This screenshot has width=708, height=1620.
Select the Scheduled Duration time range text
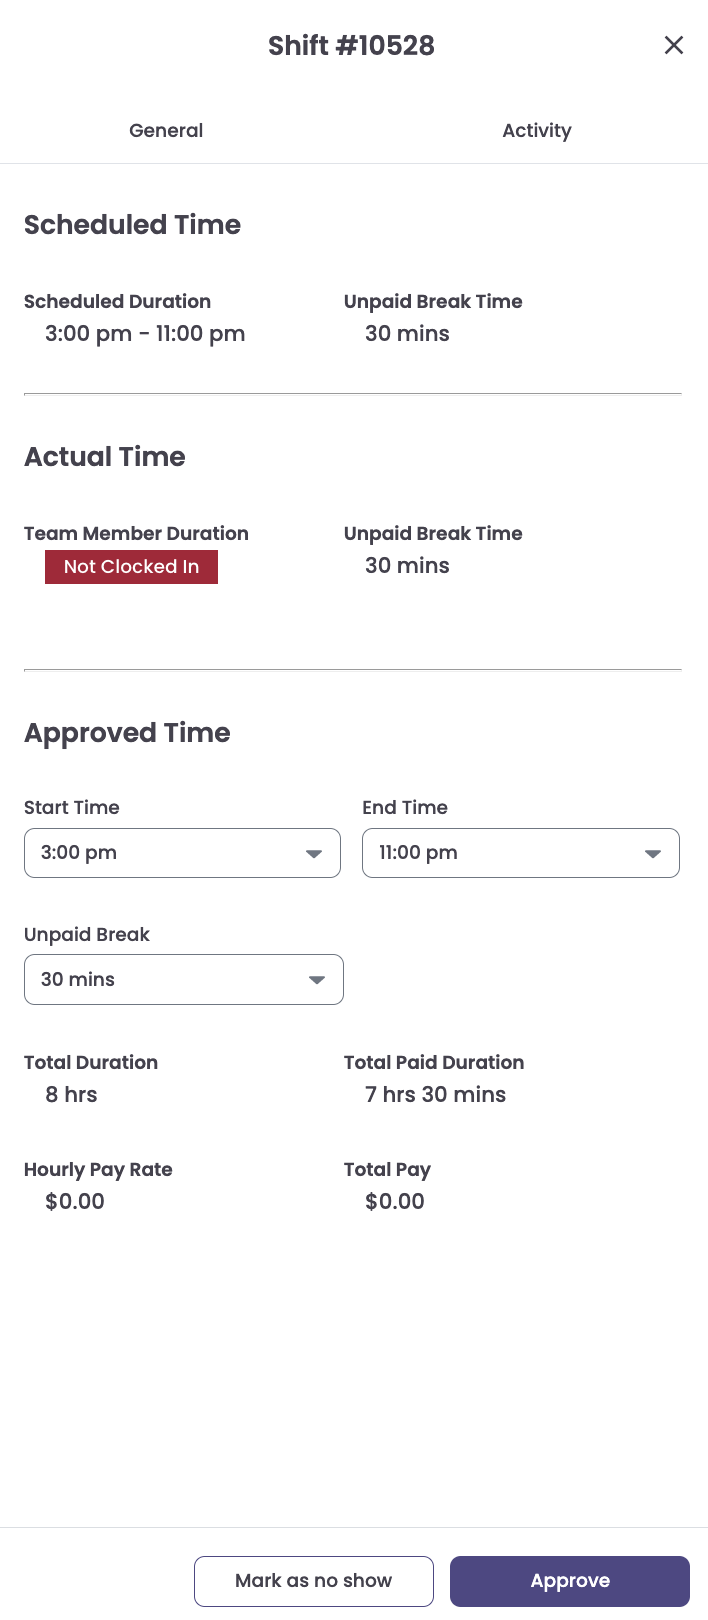click(145, 334)
